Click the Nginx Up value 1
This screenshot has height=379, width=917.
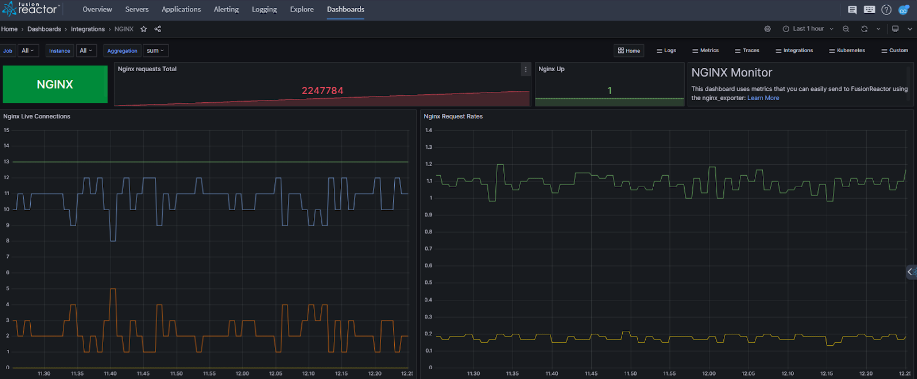609,91
